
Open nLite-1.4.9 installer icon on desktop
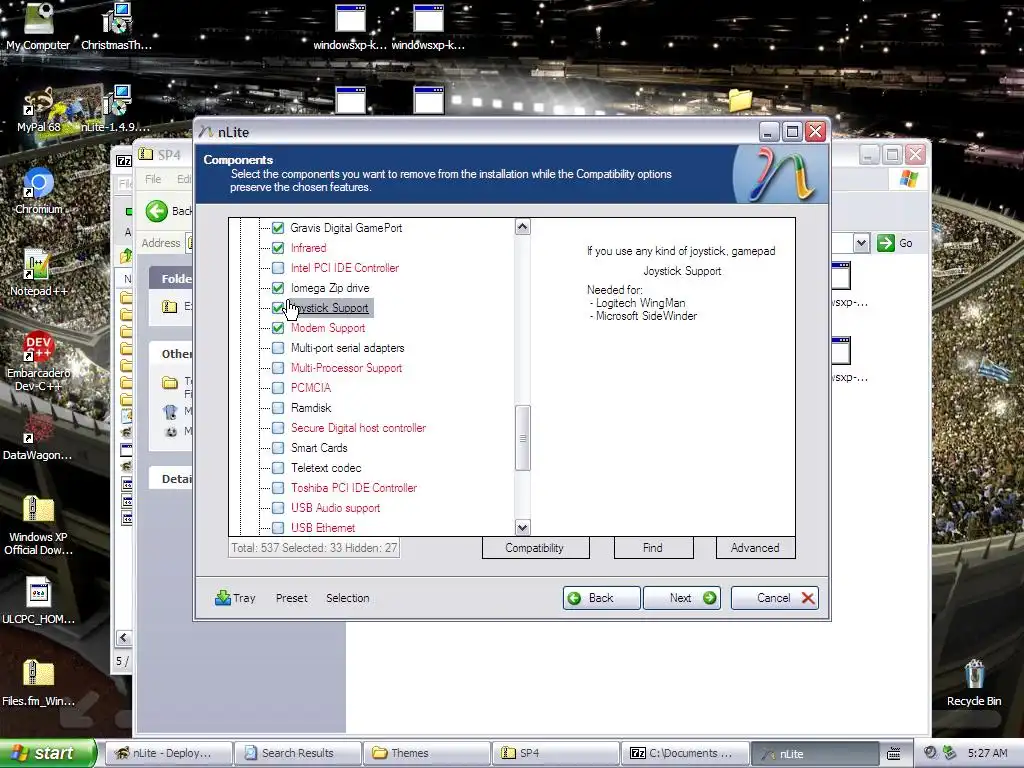click(116, 108)
